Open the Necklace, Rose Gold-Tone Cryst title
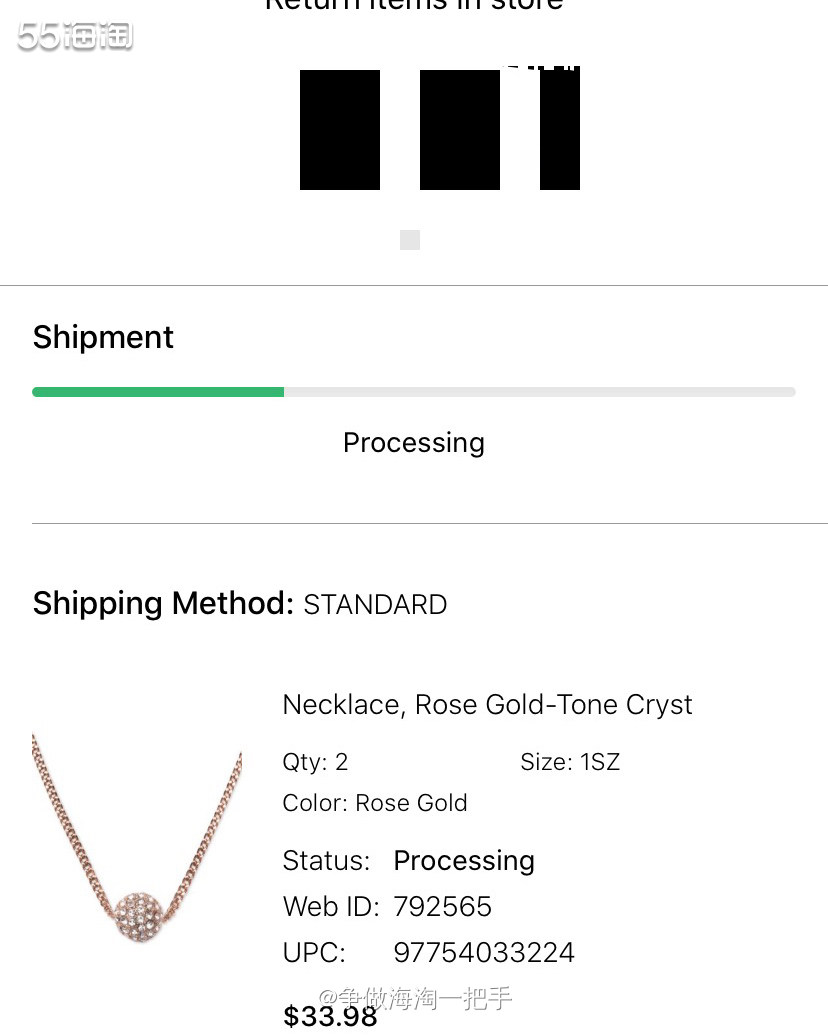Screen dimensions: 828x1035 tap(487, 705)
